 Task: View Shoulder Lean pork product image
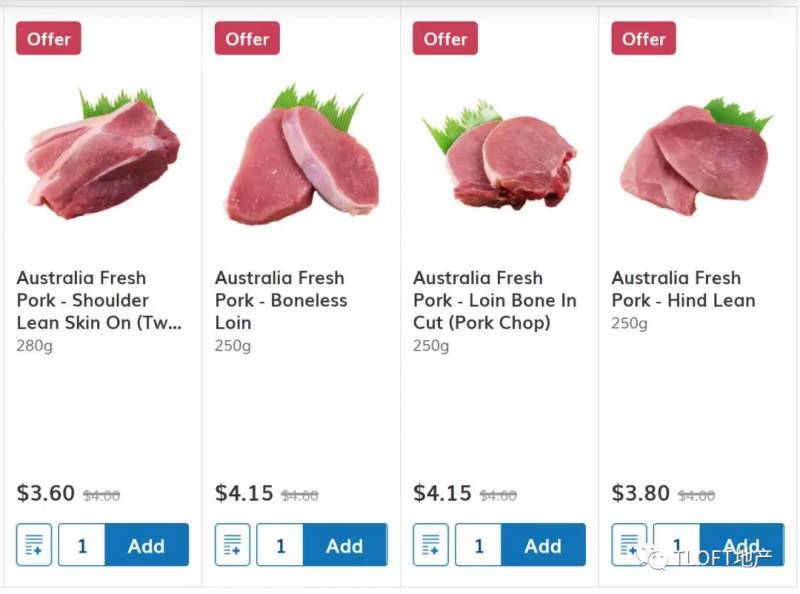pyautogui.click(x=103, y=155)
